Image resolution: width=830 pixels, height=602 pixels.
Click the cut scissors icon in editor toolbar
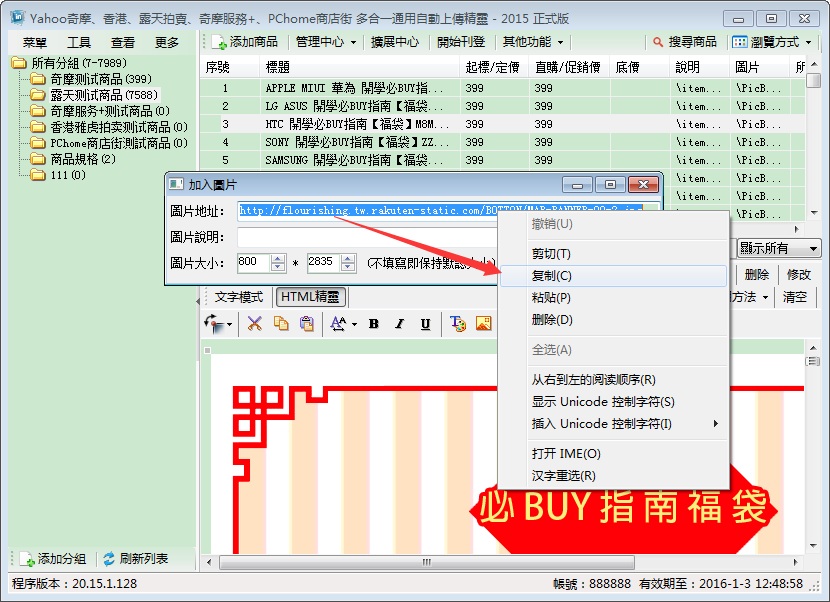[255, 324]
